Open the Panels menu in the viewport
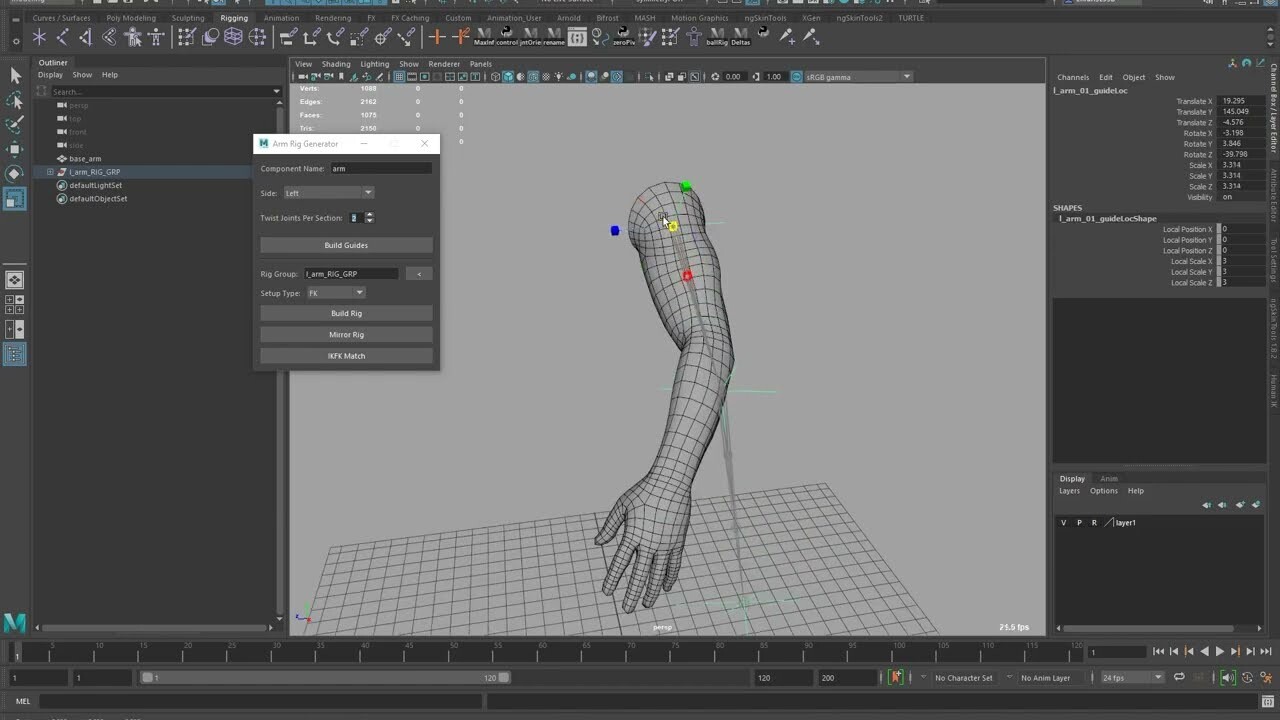 (480, 64)
